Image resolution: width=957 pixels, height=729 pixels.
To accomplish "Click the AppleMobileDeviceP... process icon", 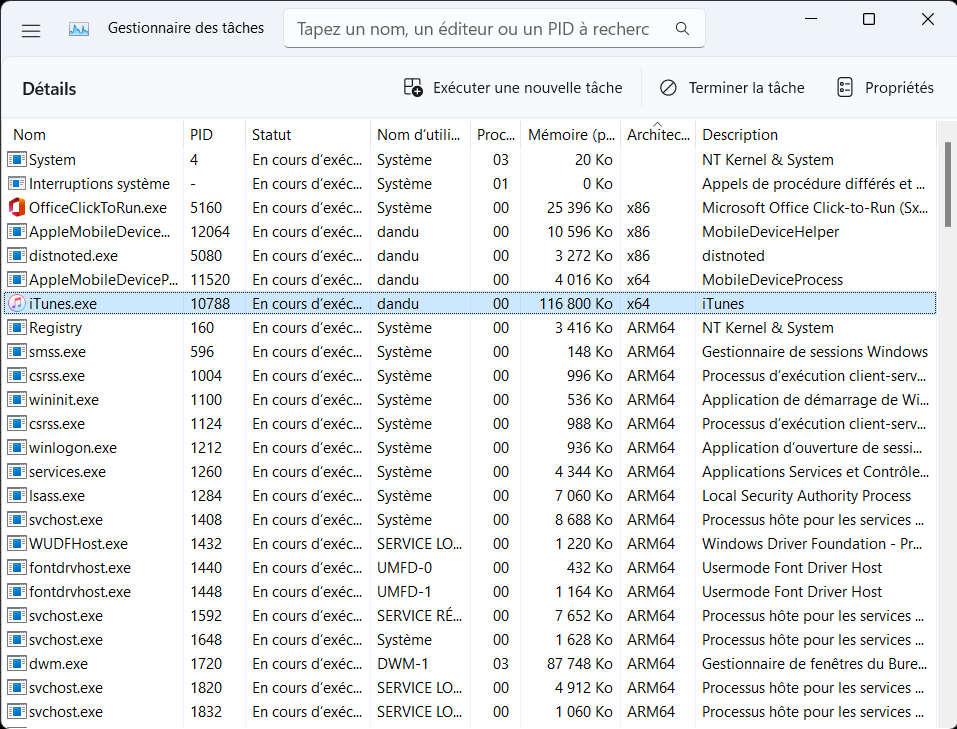I will click(16, 280).
